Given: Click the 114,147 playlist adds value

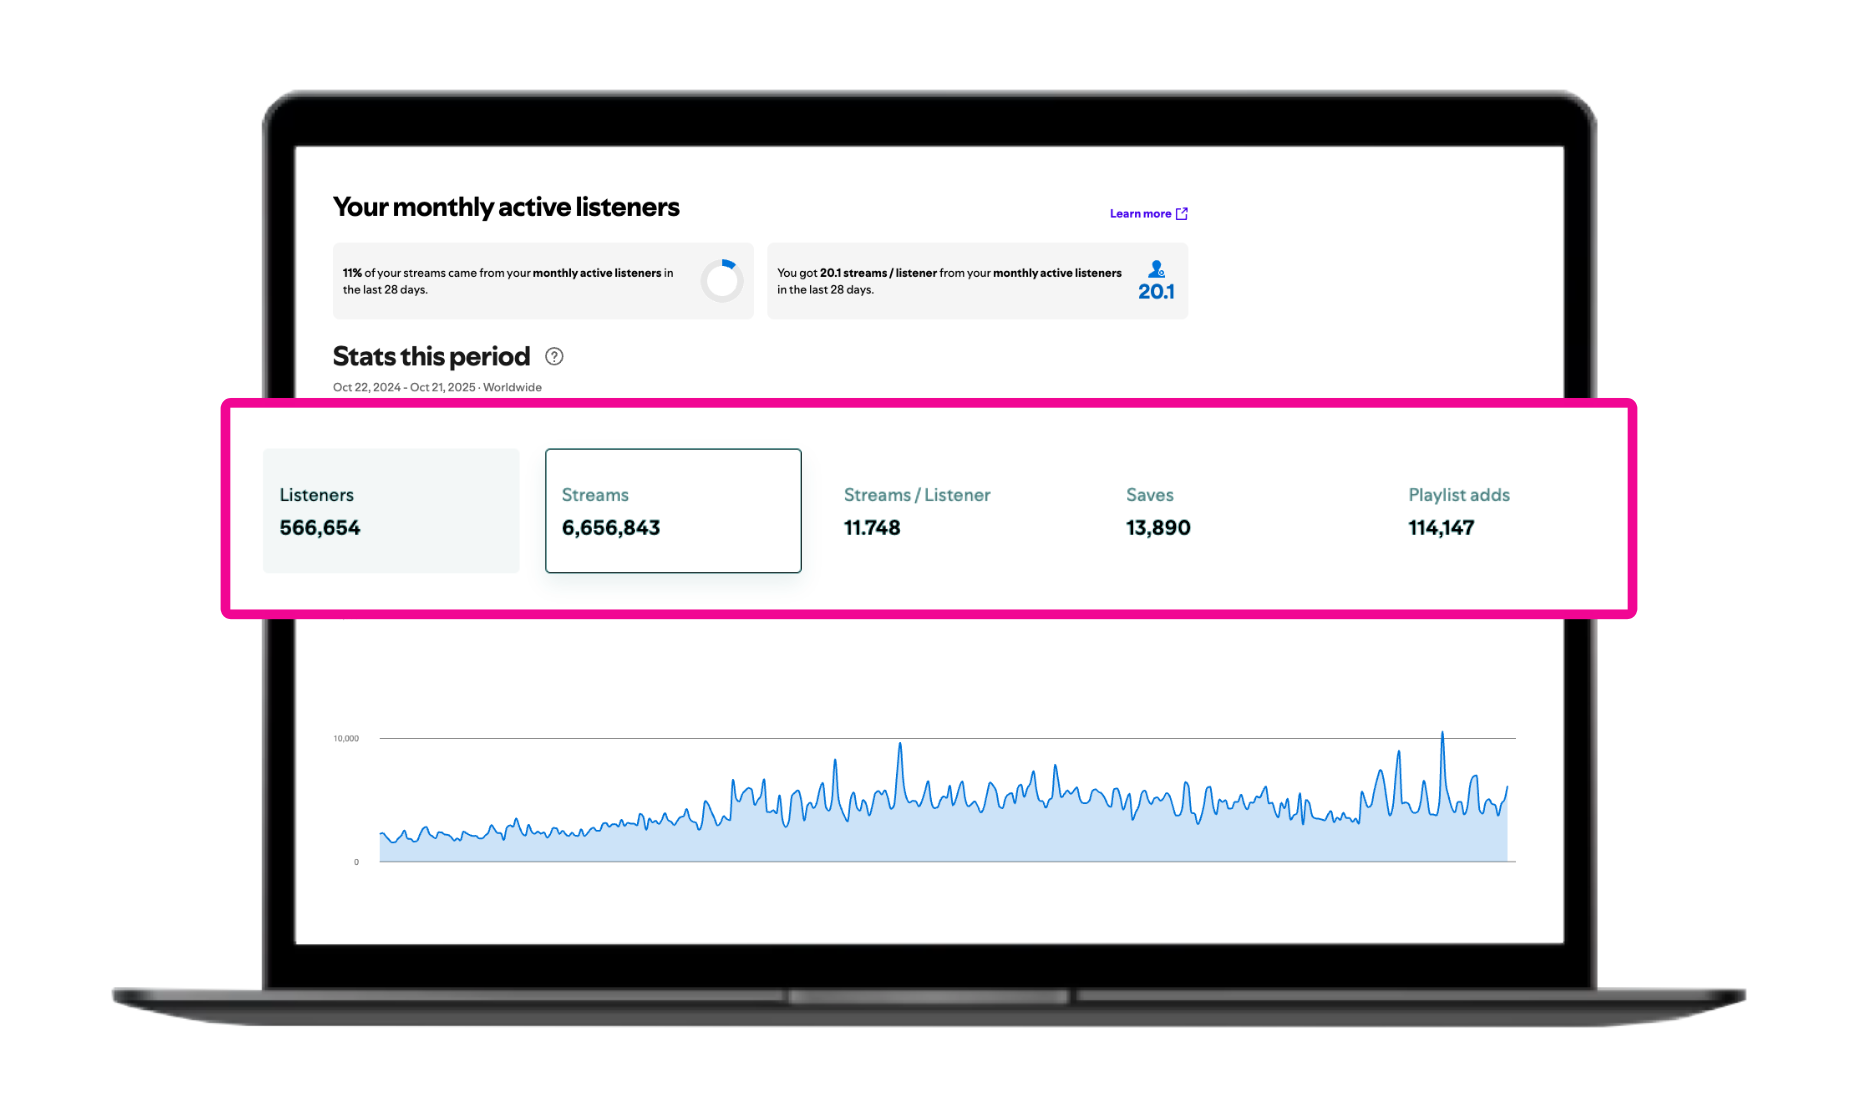Looking at the screenshot, I should (x=1441, y=528).
